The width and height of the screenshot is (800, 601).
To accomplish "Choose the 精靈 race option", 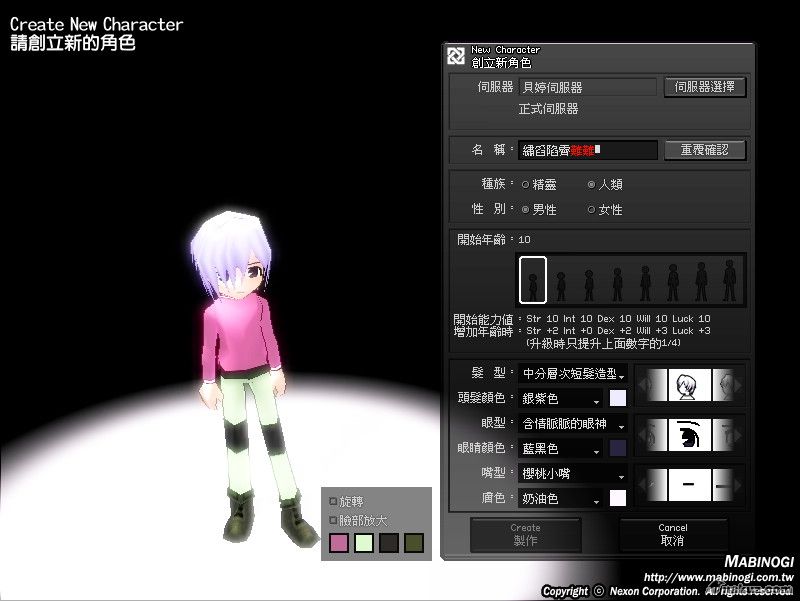I will pyautogui.click(x=525, y=185).
